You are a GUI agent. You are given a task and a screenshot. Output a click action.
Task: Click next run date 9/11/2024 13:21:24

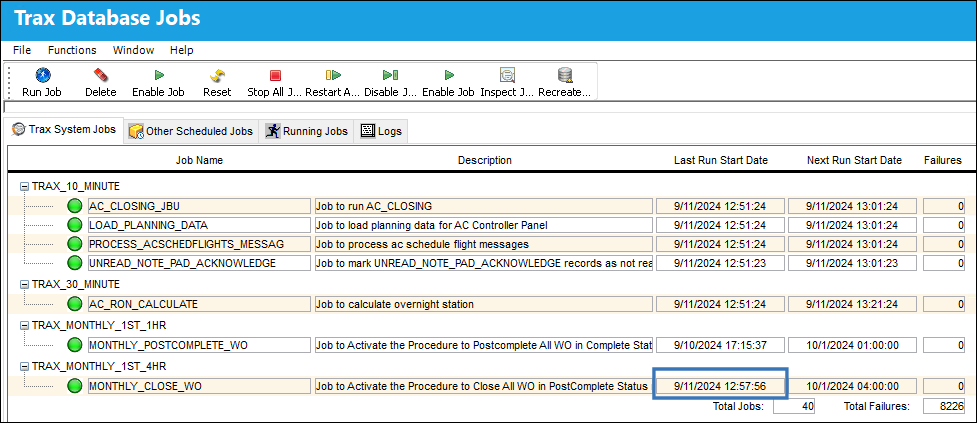click(852, 304)
